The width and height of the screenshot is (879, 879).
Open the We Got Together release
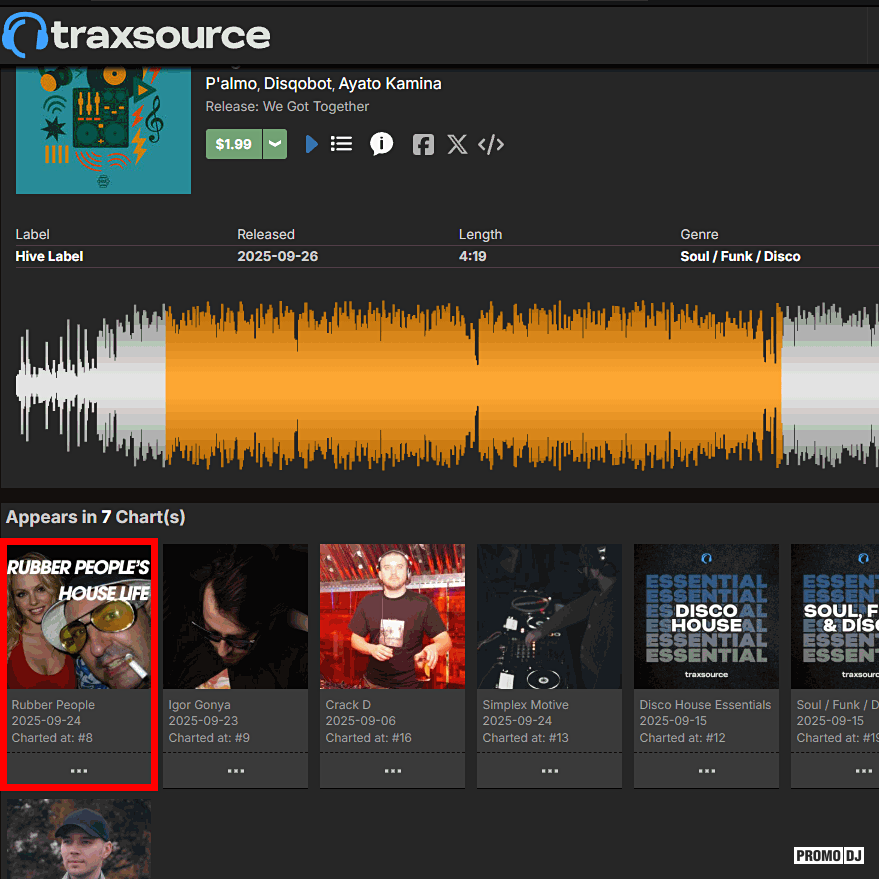[x=316, y=106]
